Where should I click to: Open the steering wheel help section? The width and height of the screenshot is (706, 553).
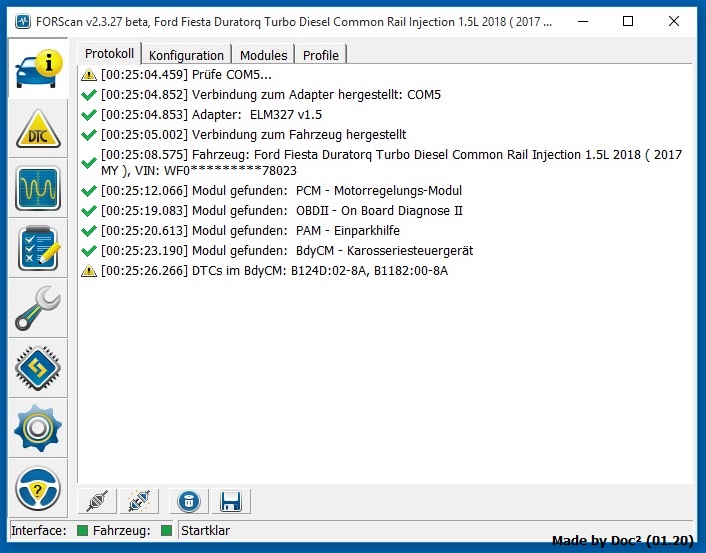38,488
